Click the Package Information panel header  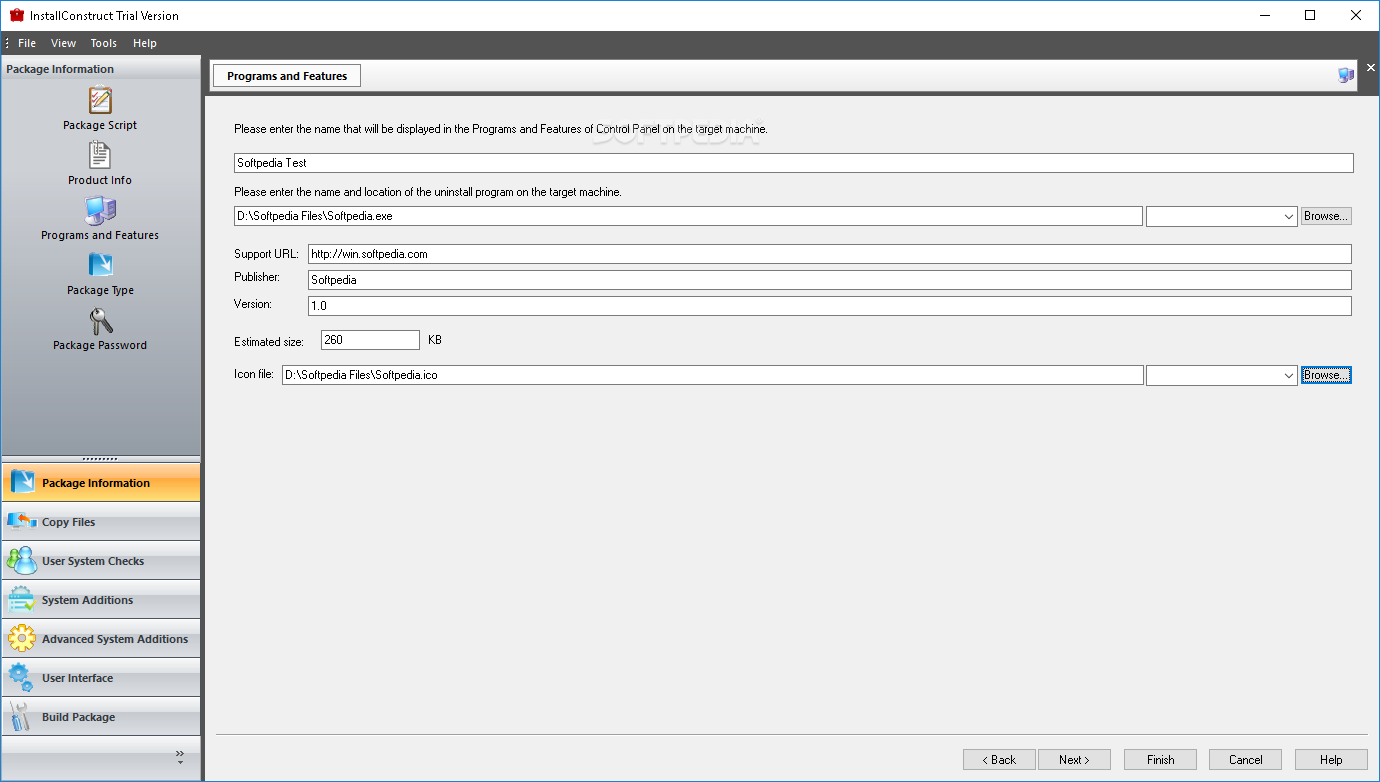coord(100,69)
